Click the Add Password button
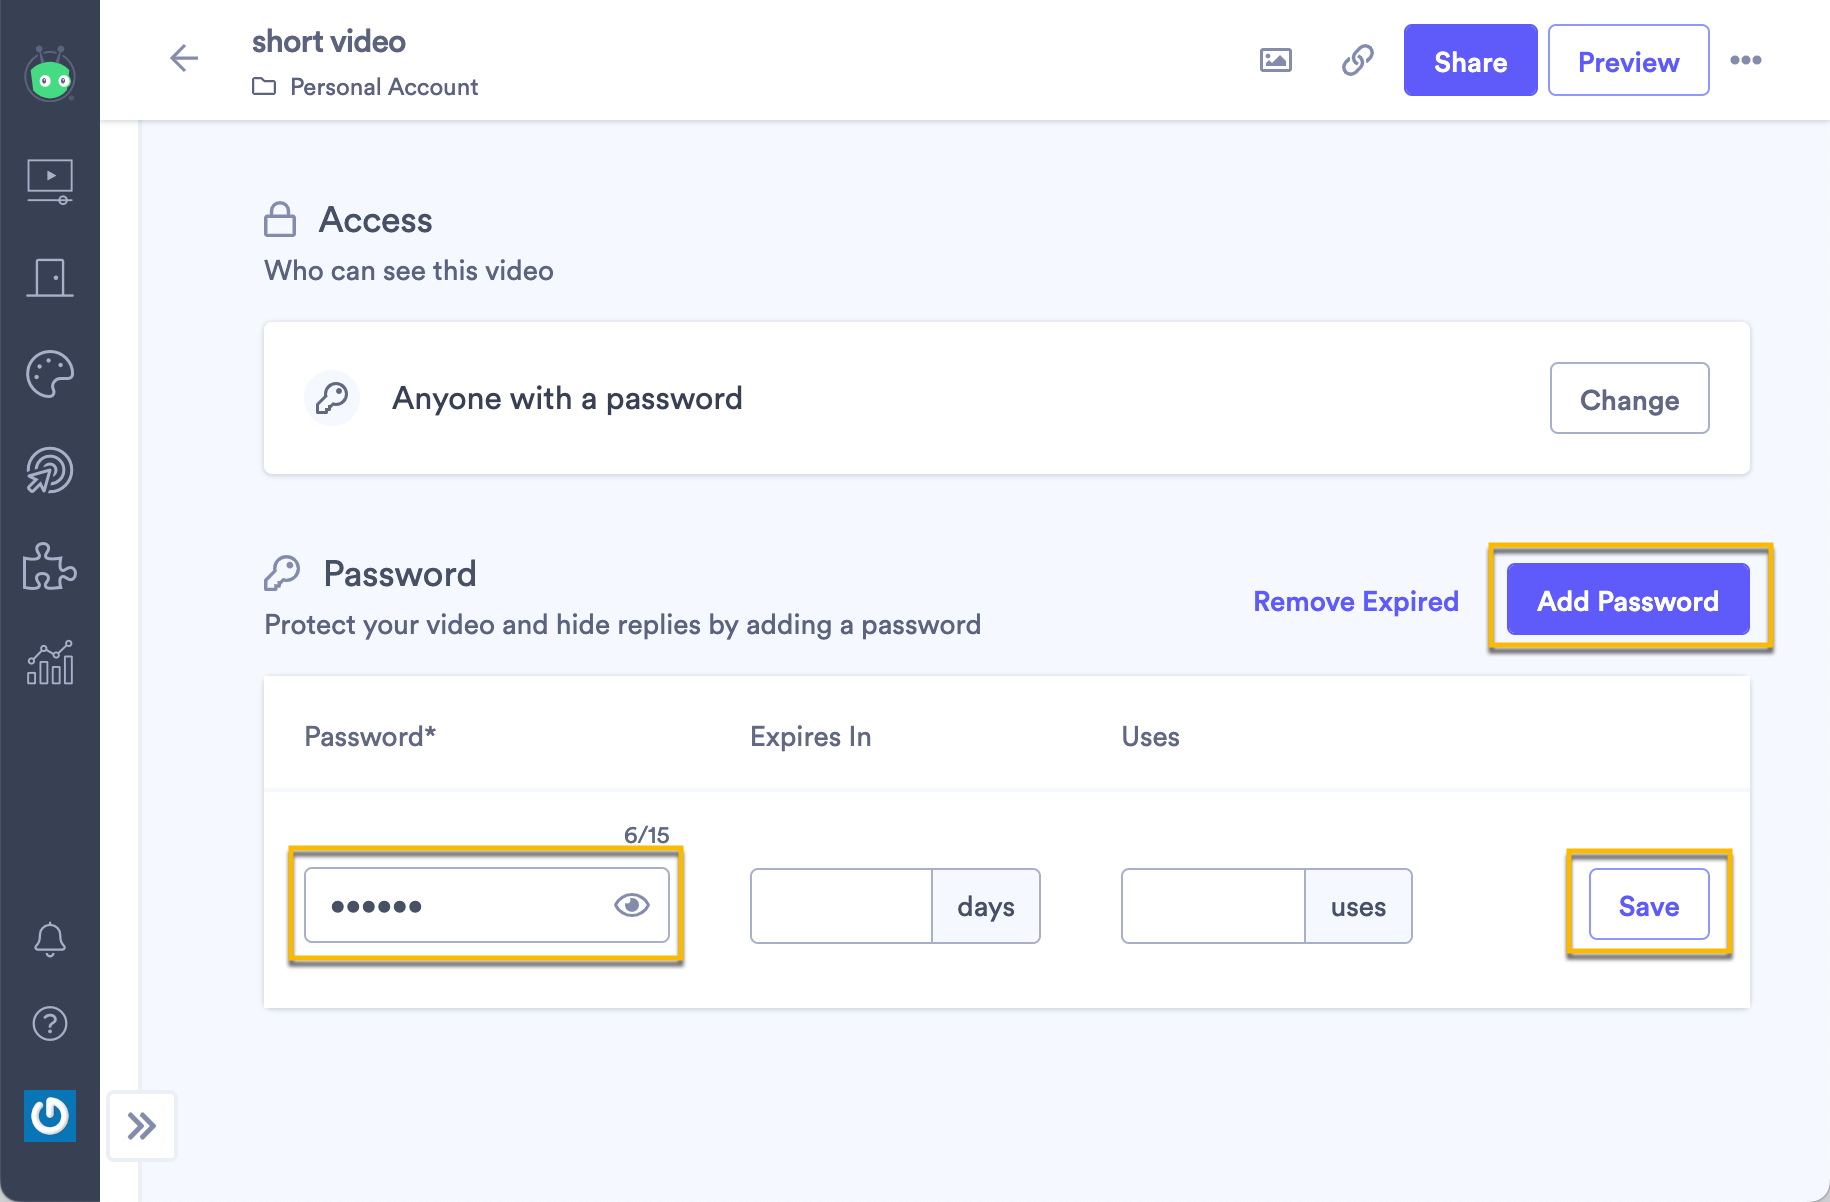This screenshot has height=1202, width=1830. coord(1627,600)
